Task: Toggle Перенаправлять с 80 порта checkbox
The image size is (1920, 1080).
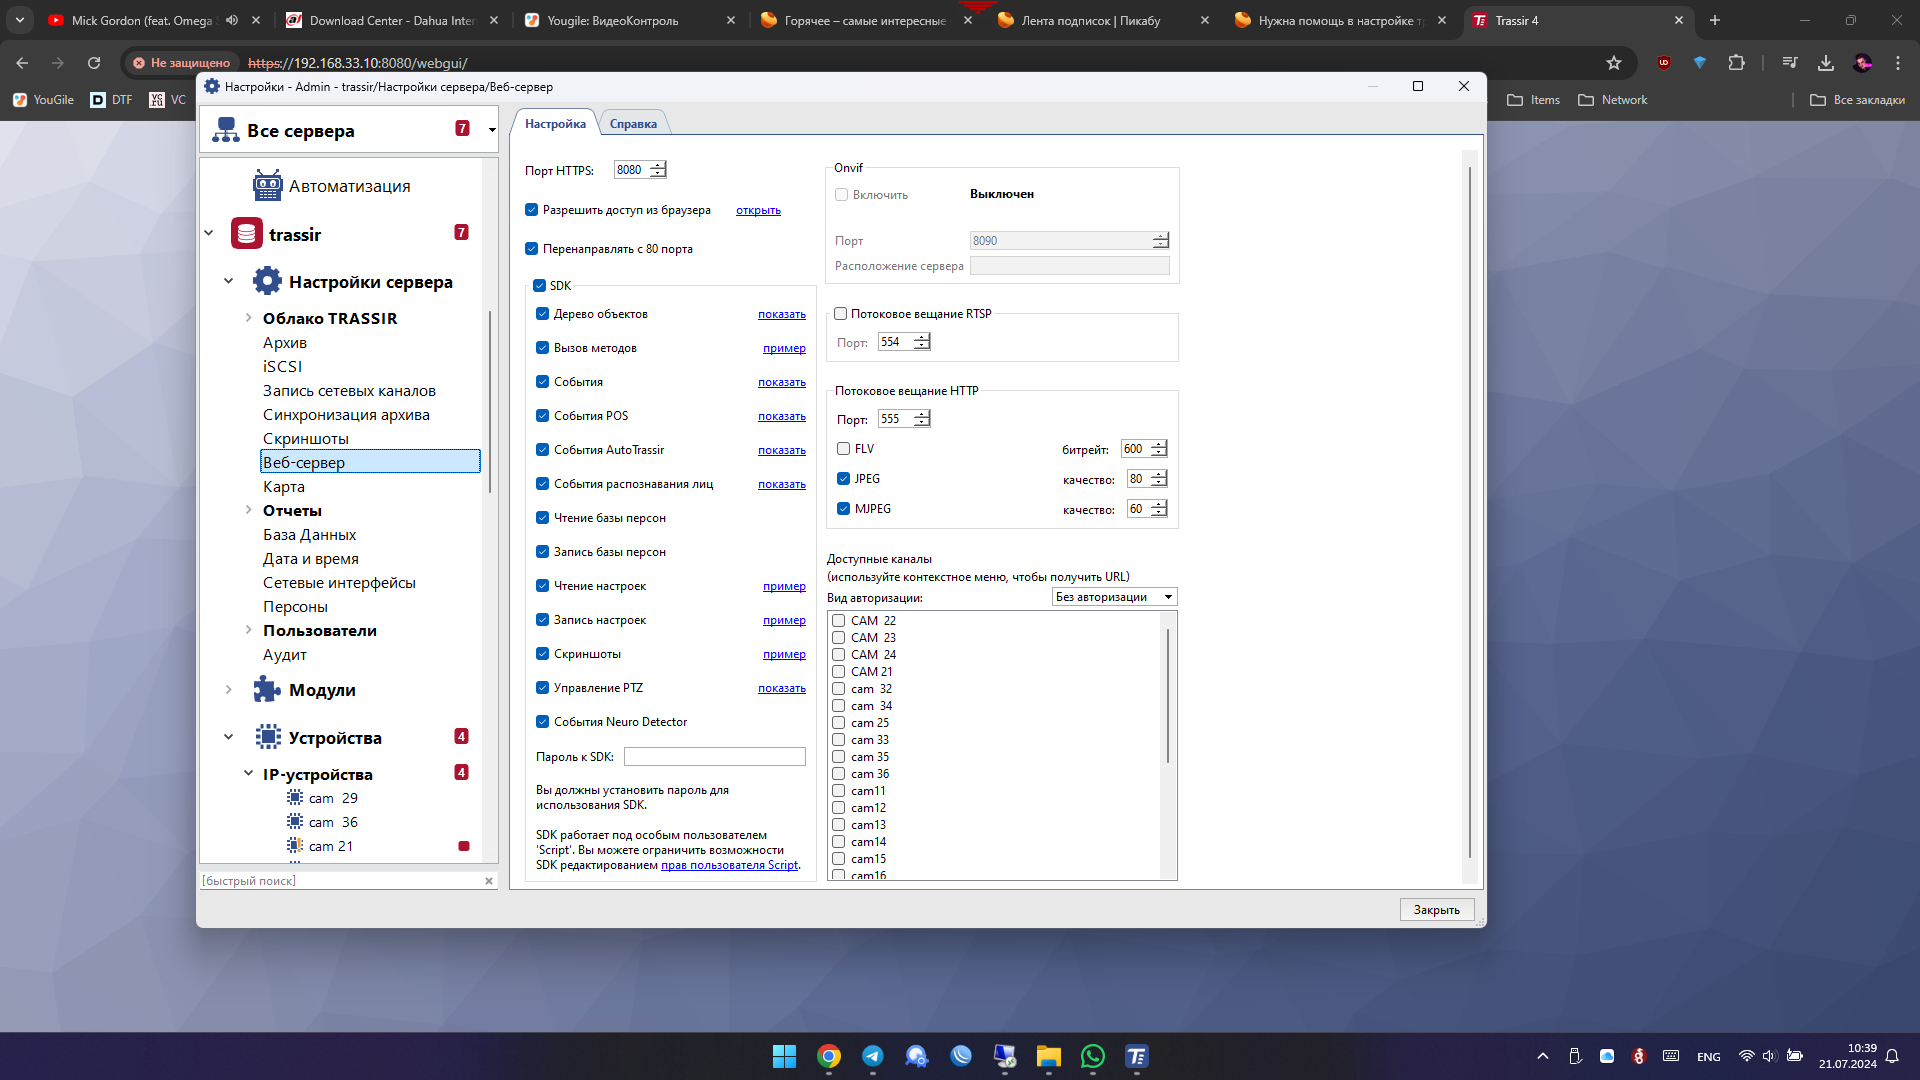Action: (532, 249)
